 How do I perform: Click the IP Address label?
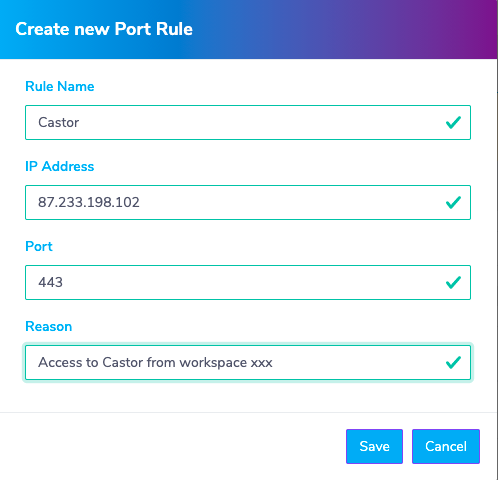60,166
